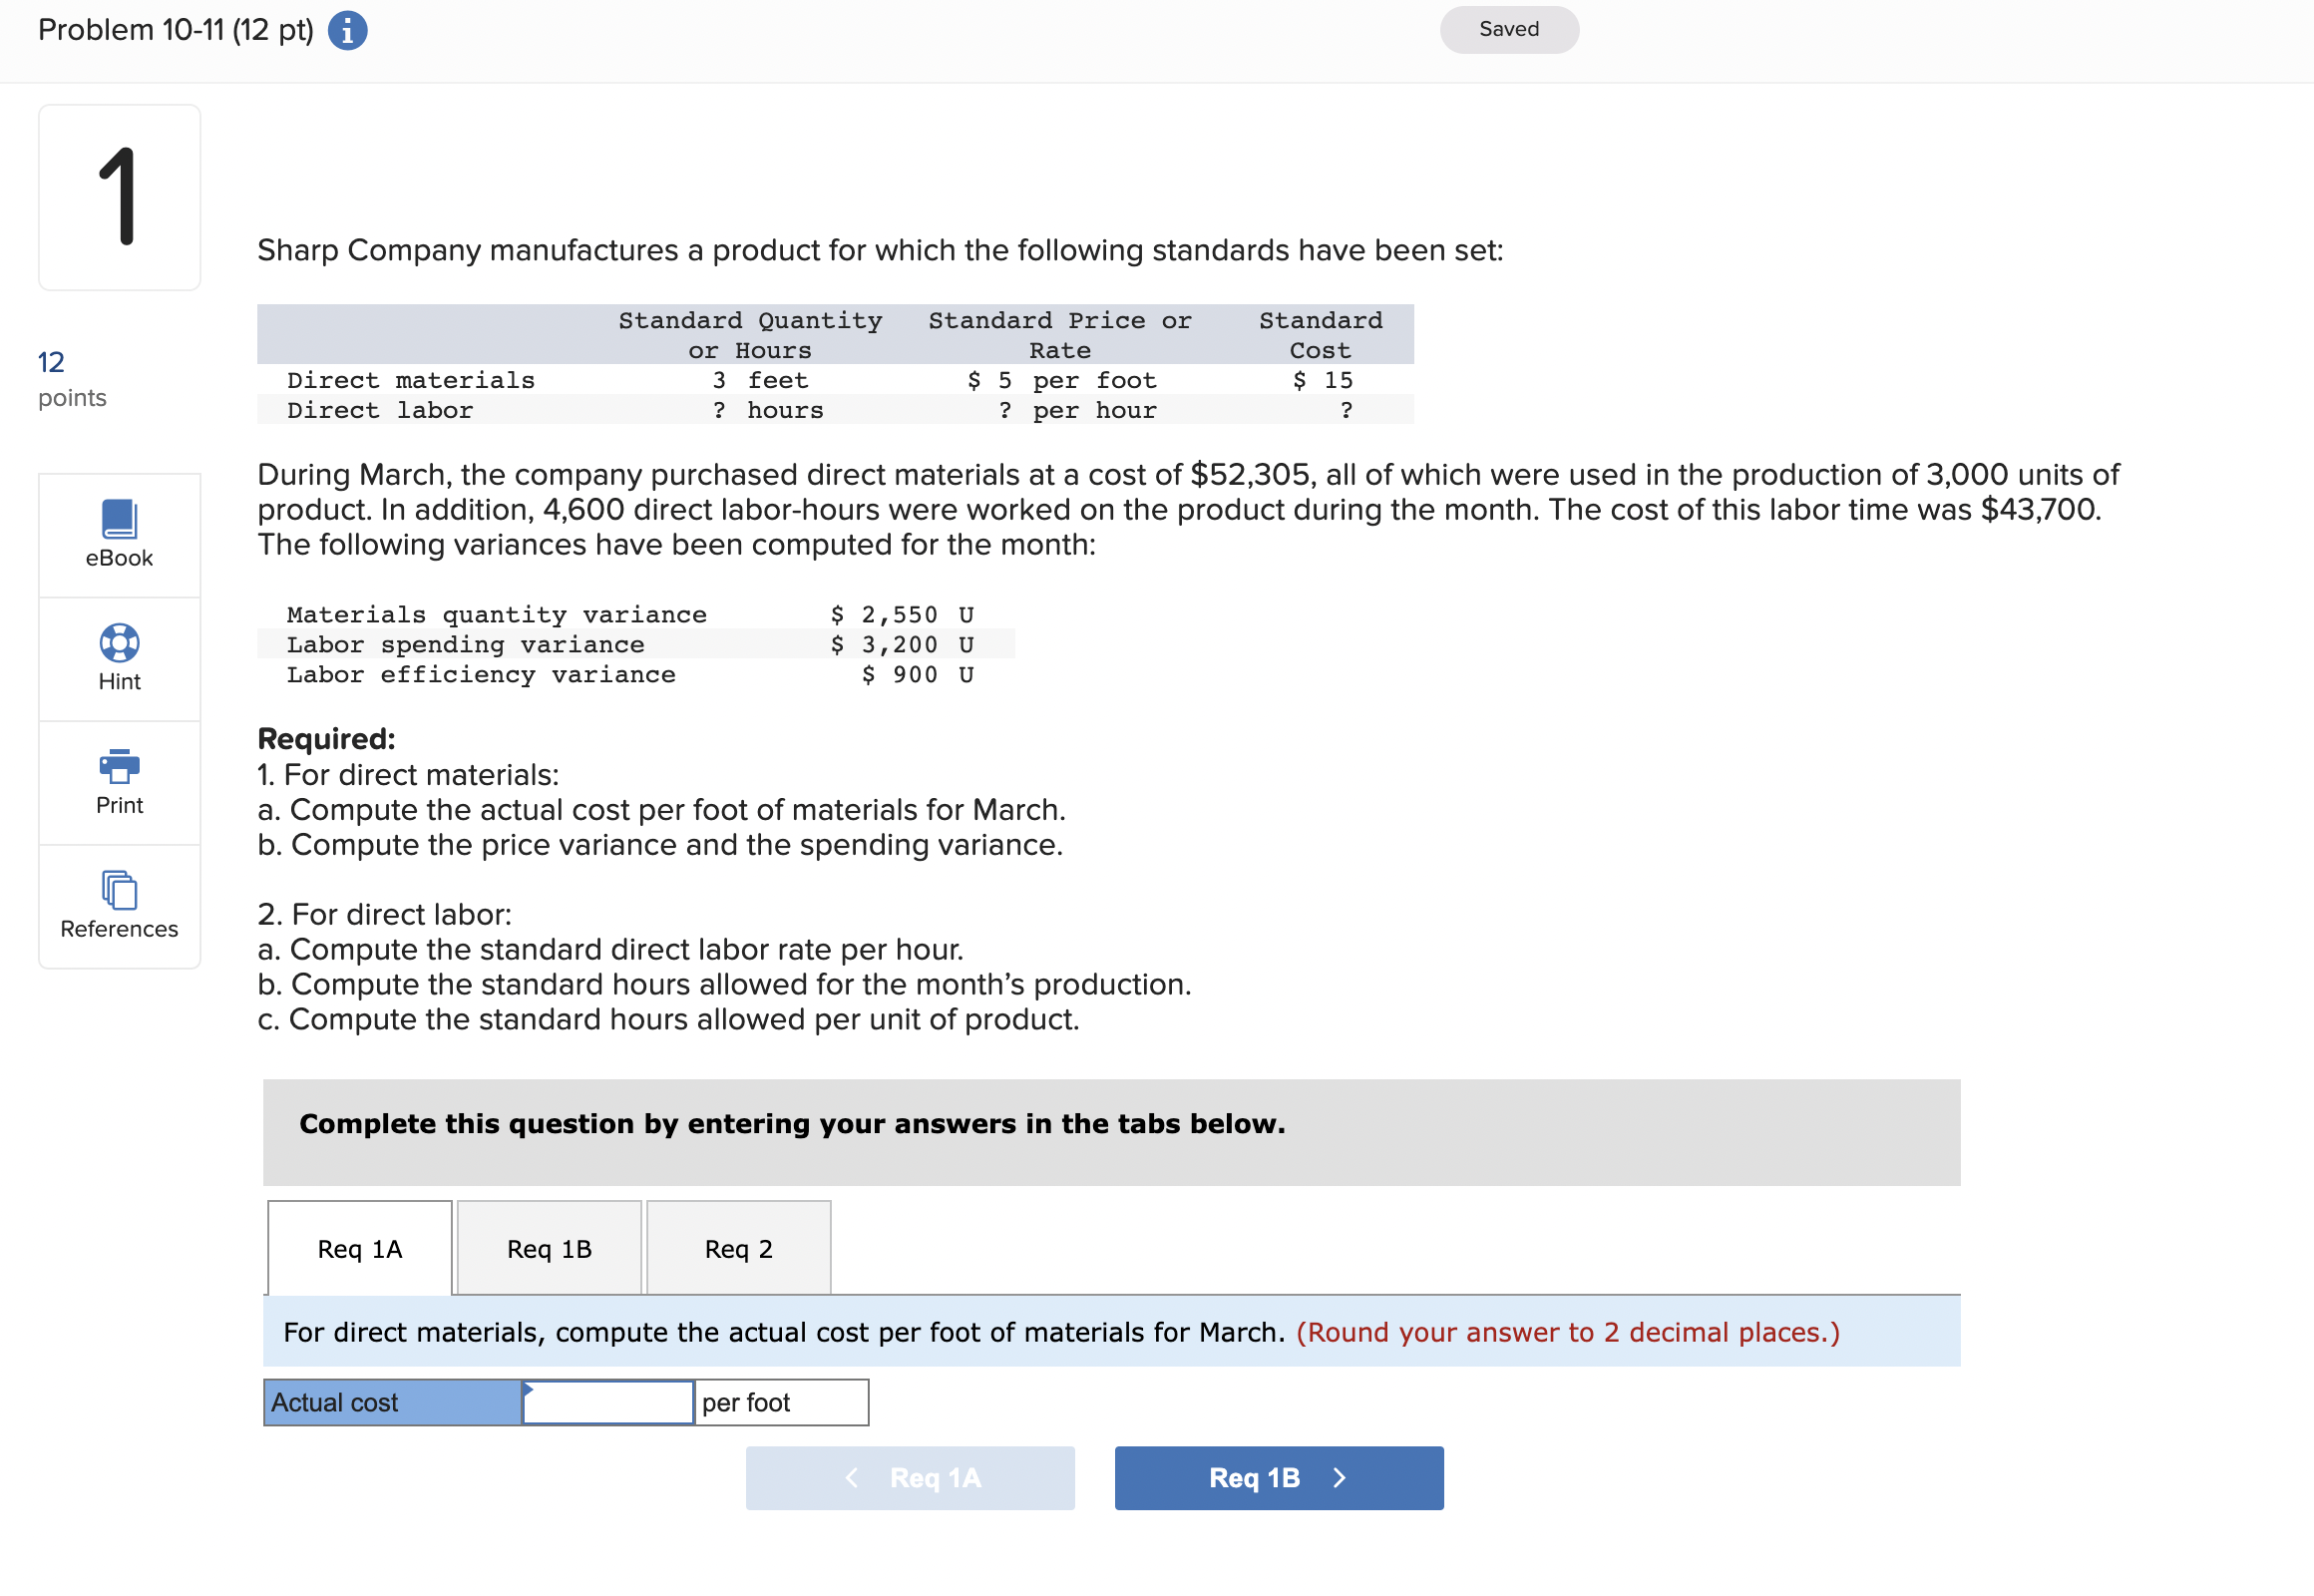Click the problem number 1 box
The height and width of the screenshot is (1596, 2314).
click(119, 196)
